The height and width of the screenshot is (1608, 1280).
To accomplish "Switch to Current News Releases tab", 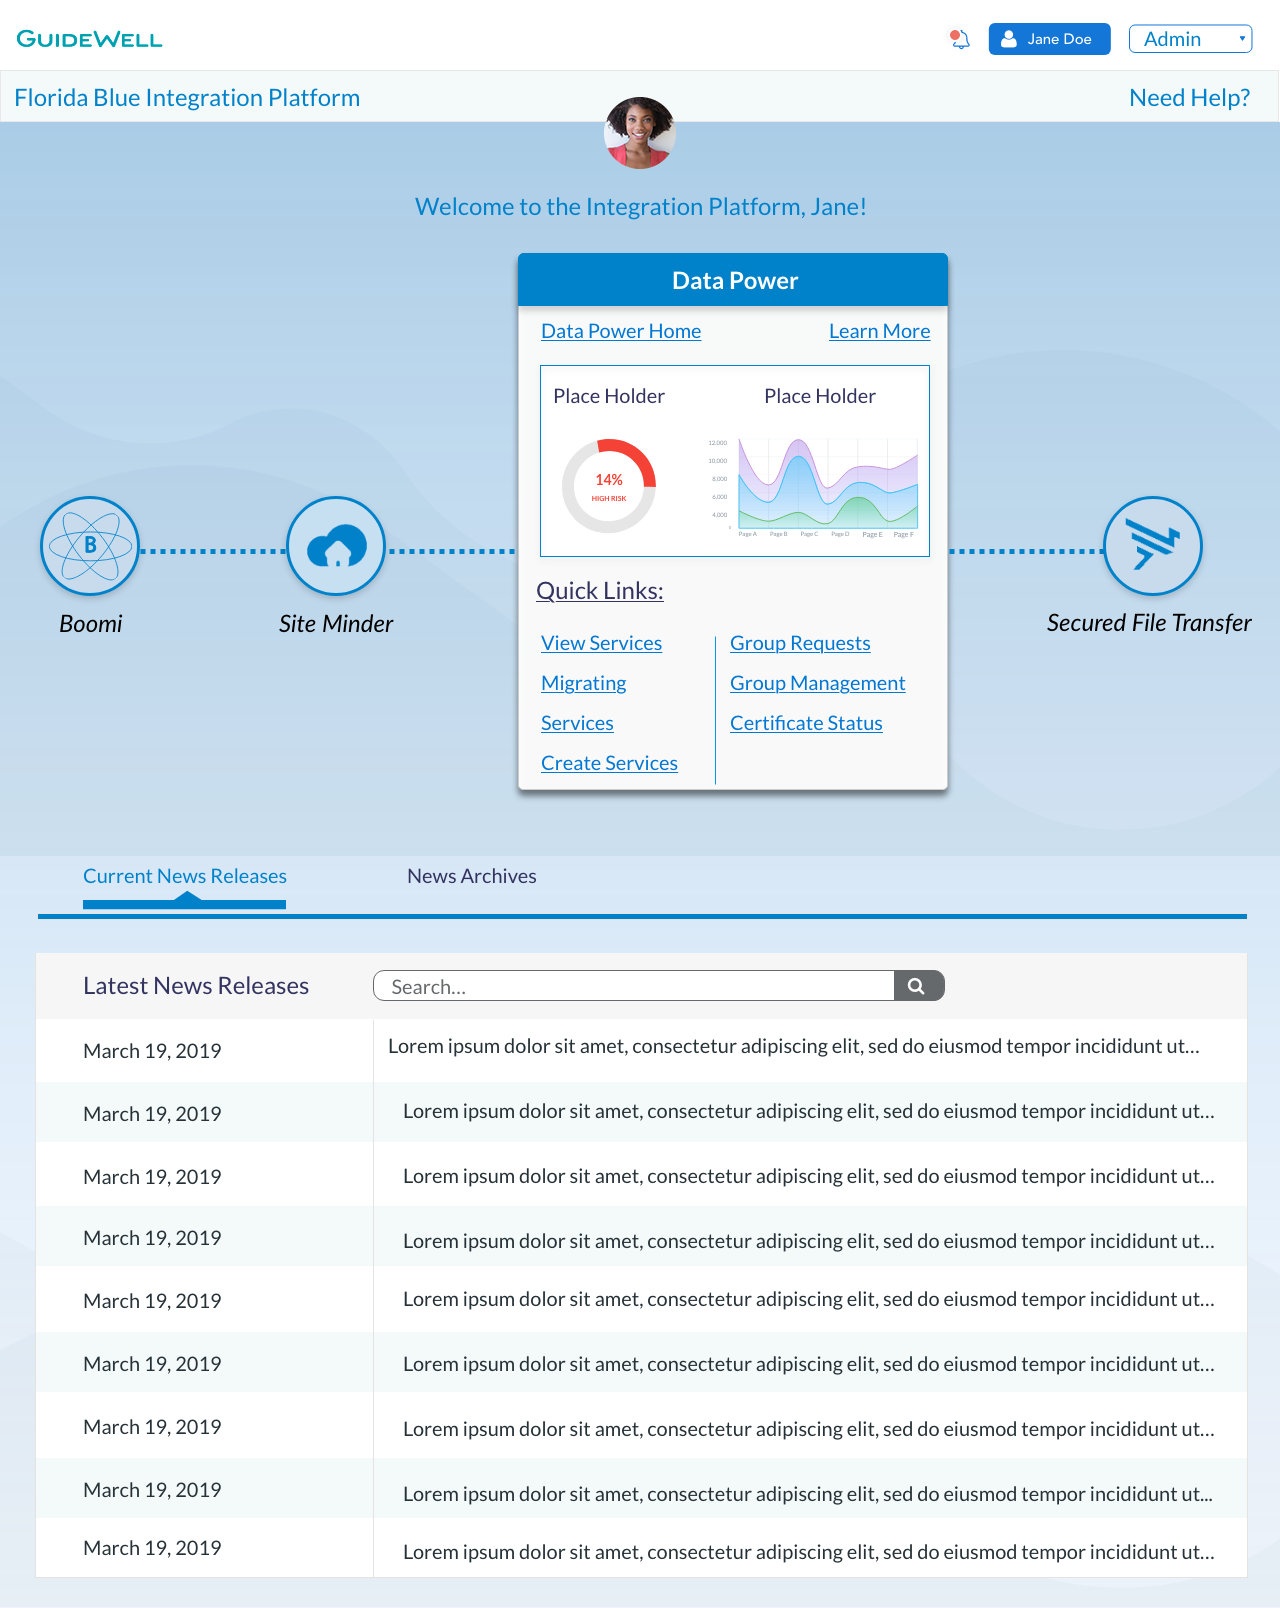I will pyautogui.click(x=185, y=876).
